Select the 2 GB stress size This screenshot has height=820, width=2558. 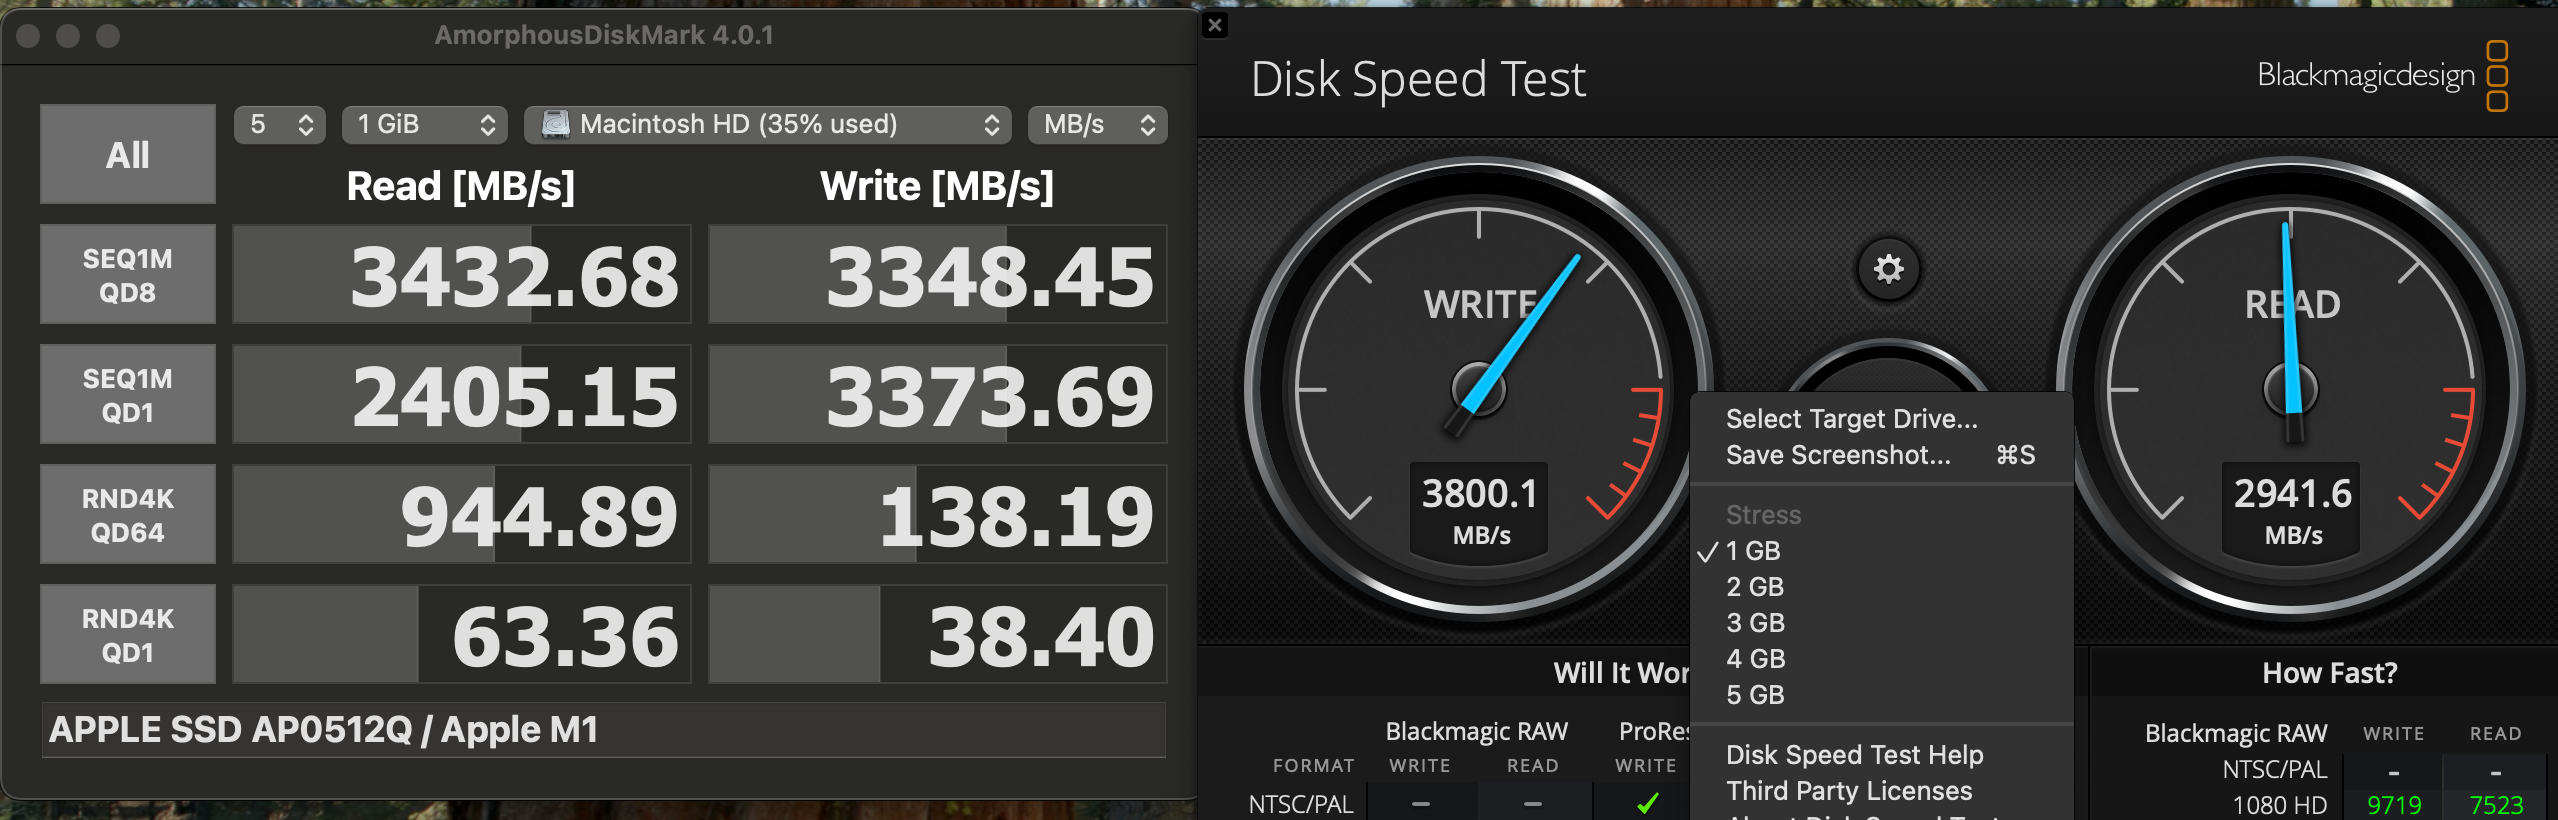tap(1755, 587)
